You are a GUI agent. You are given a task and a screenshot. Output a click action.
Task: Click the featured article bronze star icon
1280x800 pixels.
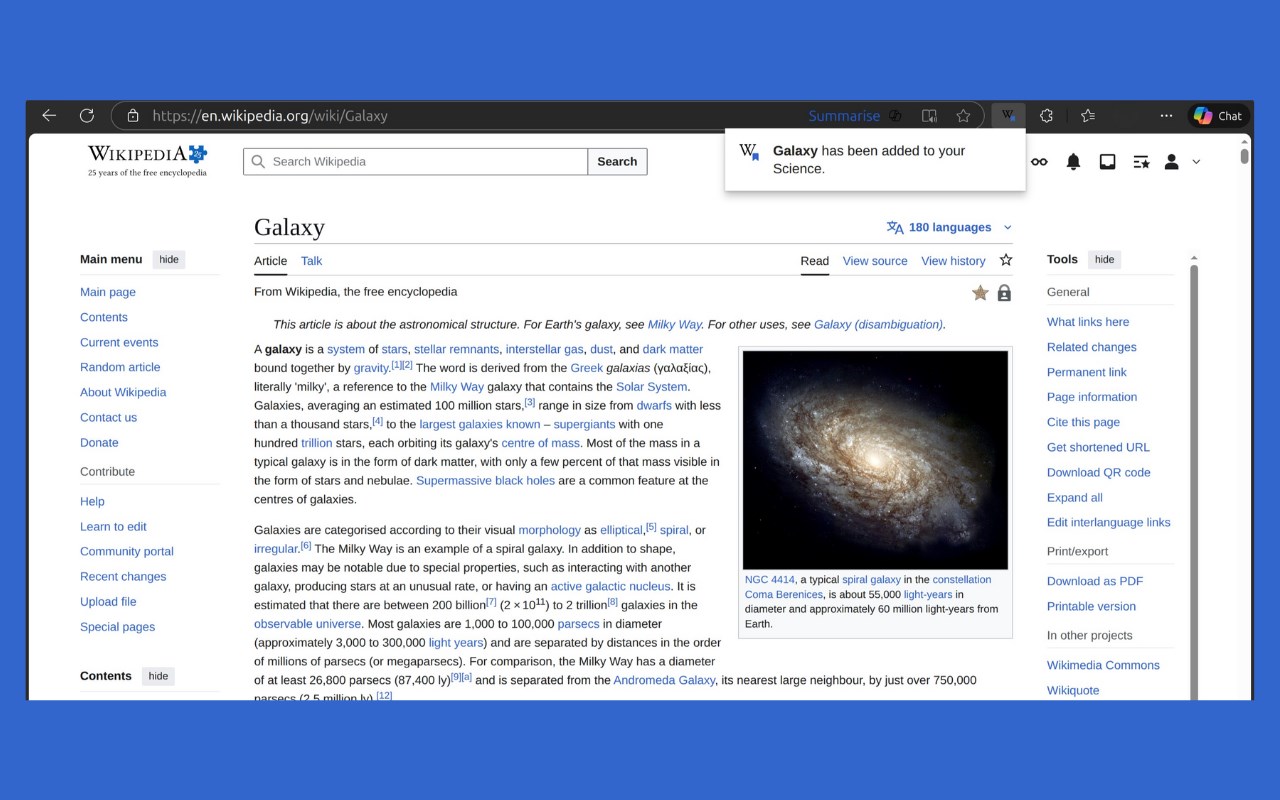coord(980,293)
